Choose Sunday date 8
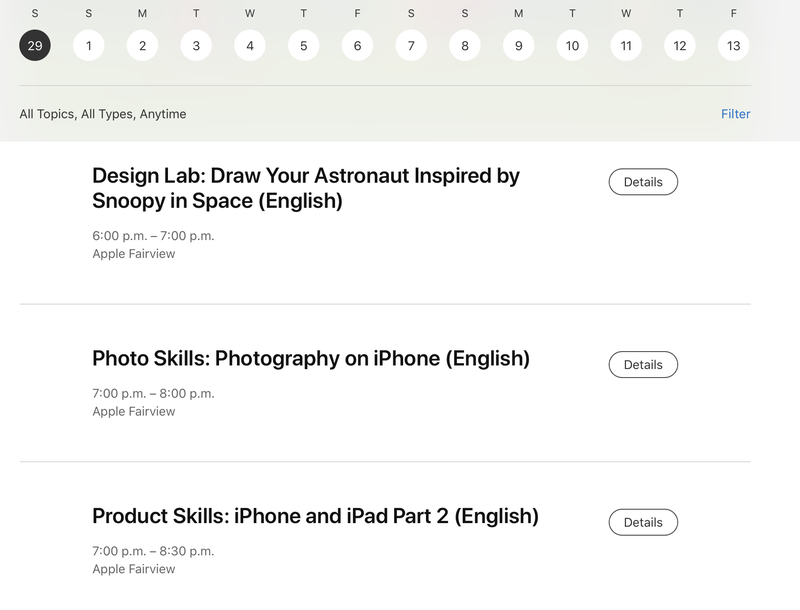The width and height of the screenshot is (800, 610). pos(465,45)
